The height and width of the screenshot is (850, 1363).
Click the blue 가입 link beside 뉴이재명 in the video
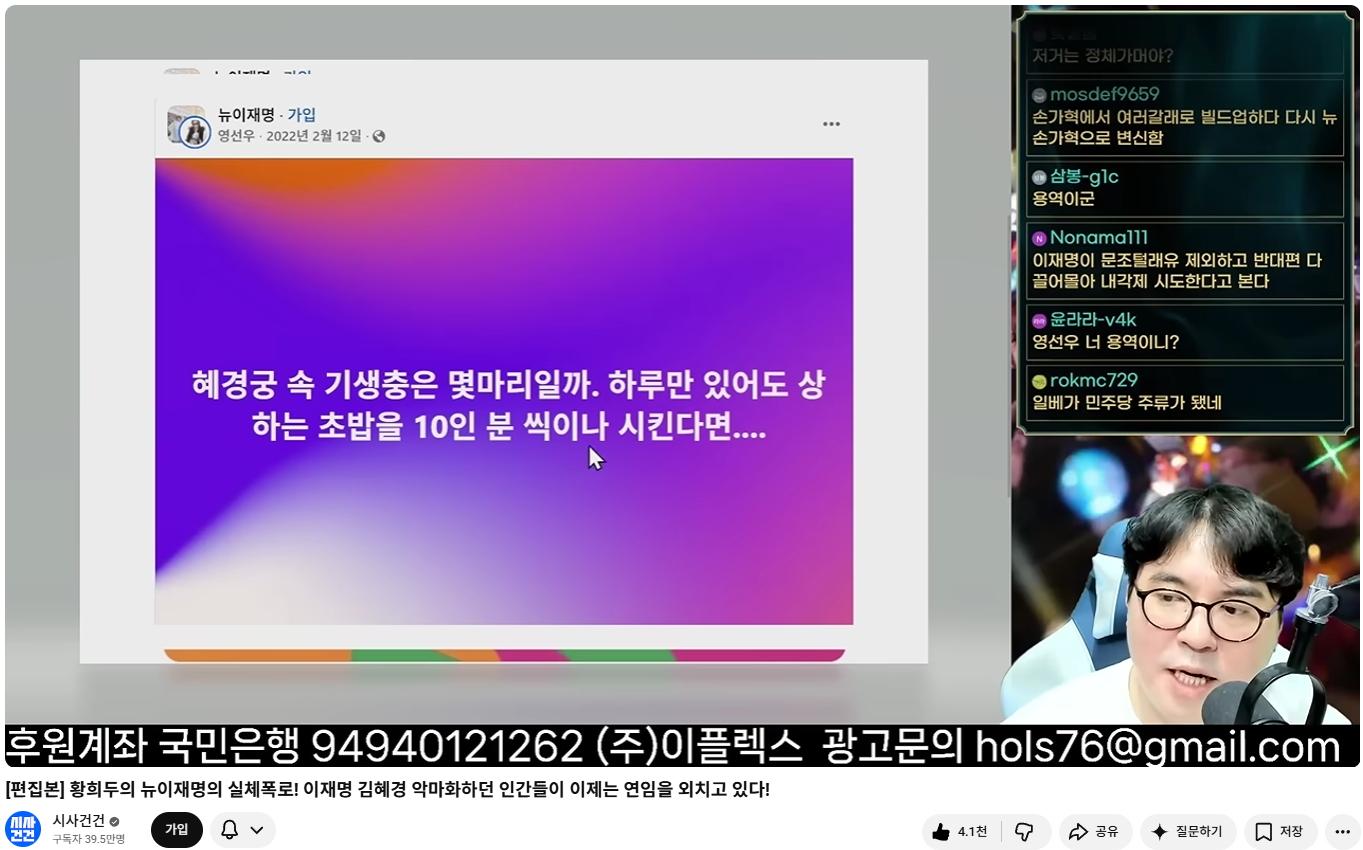coord(302,115)
